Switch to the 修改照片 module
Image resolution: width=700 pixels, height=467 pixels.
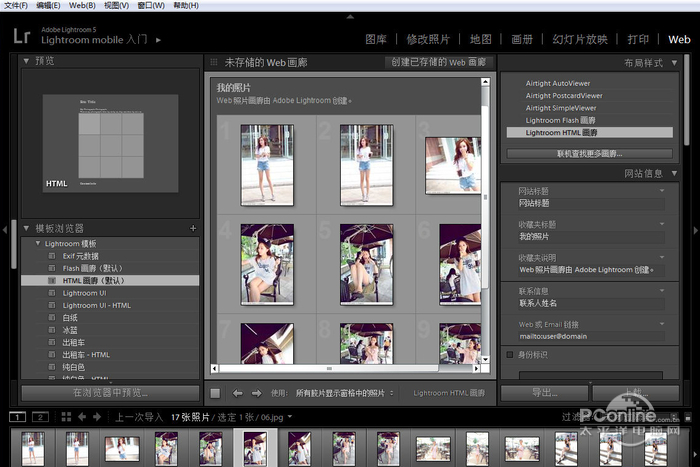(429, 40)
